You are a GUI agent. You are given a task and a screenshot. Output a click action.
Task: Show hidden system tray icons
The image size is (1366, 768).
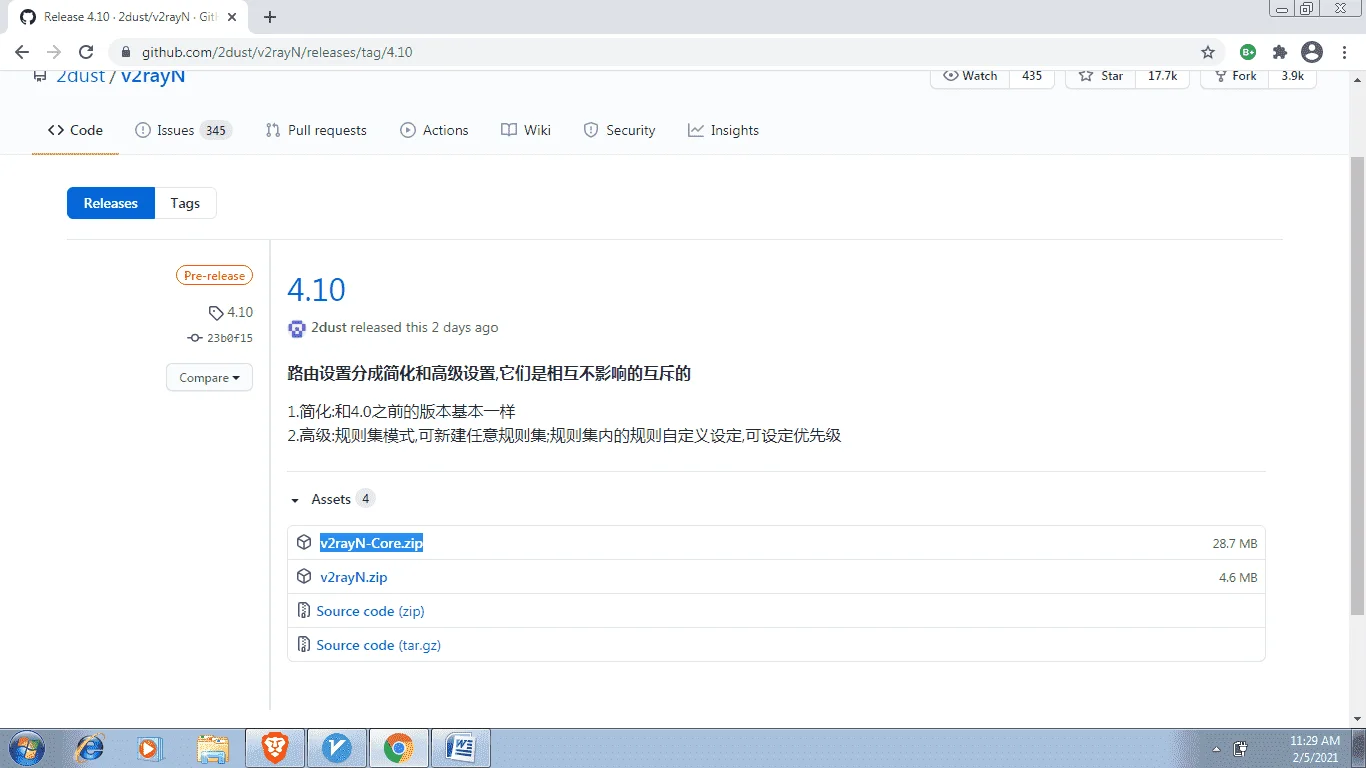coord(1216,748)
